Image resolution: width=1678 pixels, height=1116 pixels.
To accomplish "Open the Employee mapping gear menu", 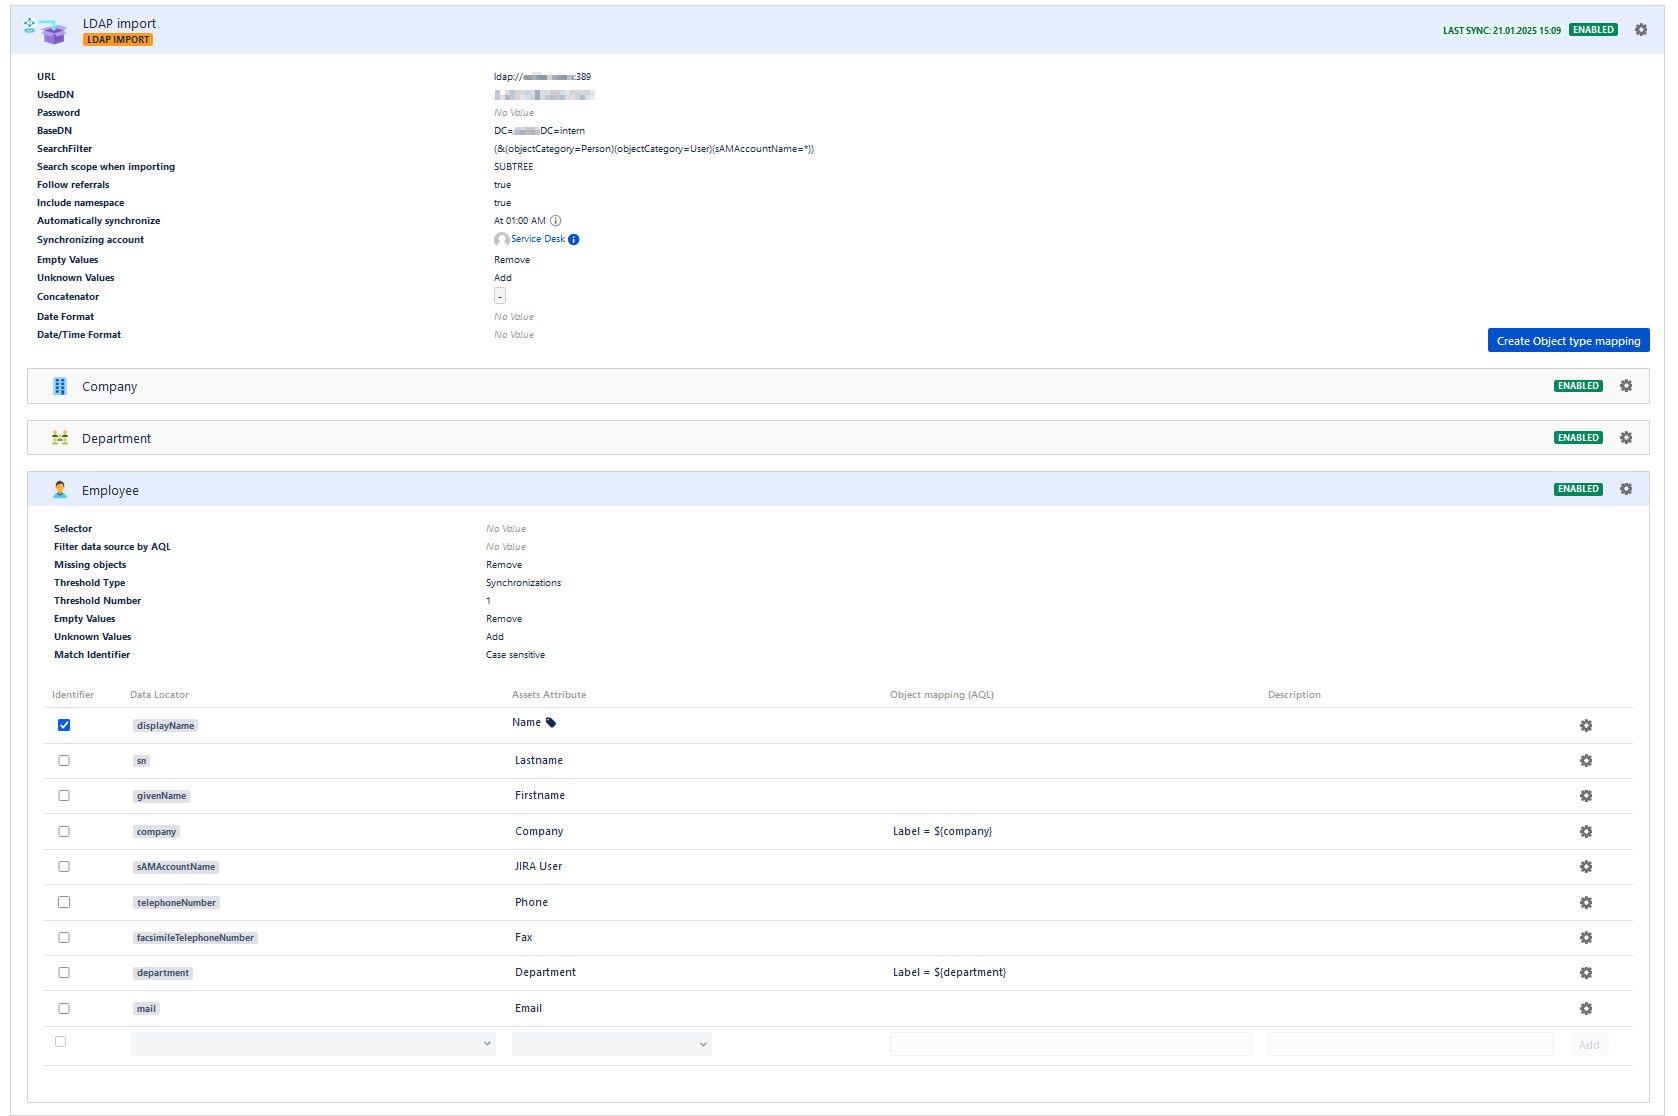I will [x=1626, y=489].
